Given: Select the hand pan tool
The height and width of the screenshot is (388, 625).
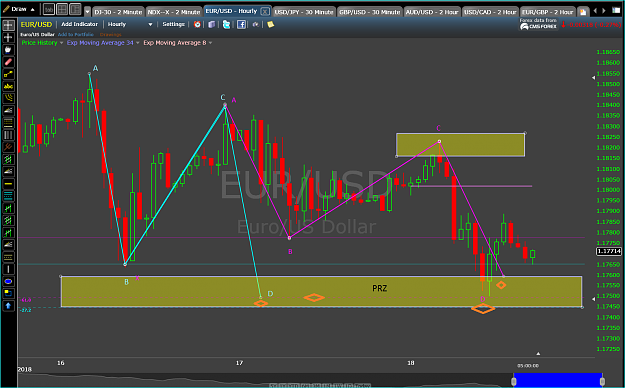Looking at the screenshot, I should click(8, 50).
